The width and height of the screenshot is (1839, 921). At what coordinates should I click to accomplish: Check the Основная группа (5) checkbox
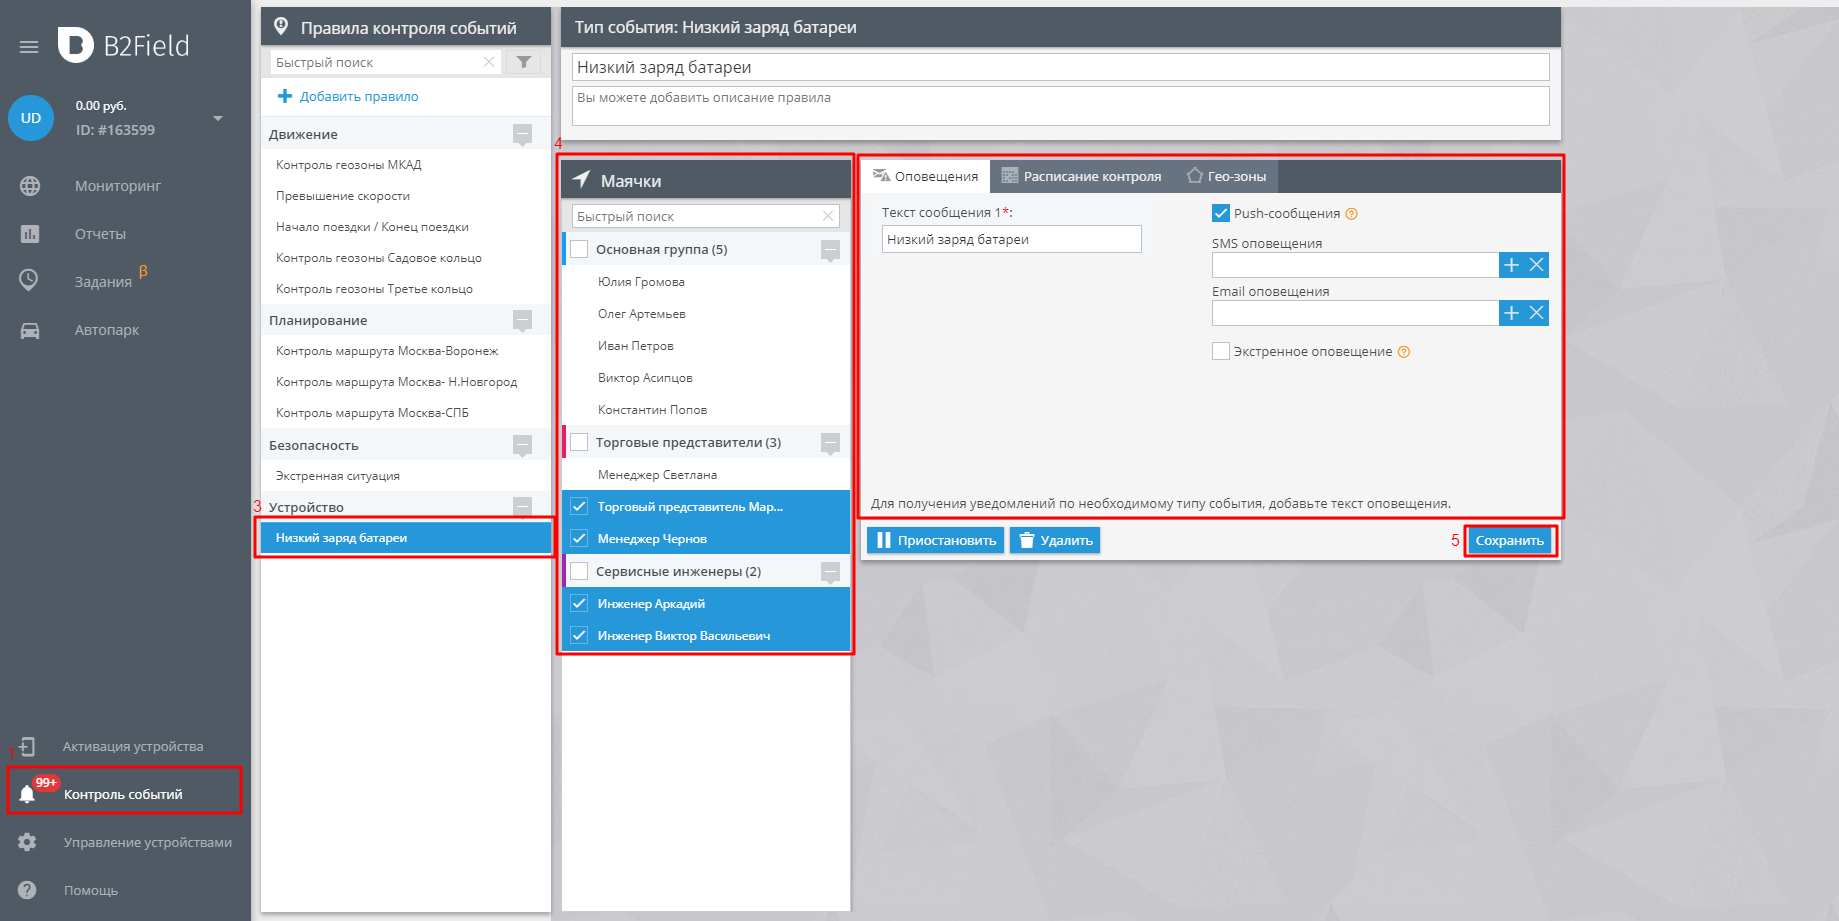click(579, 249)
